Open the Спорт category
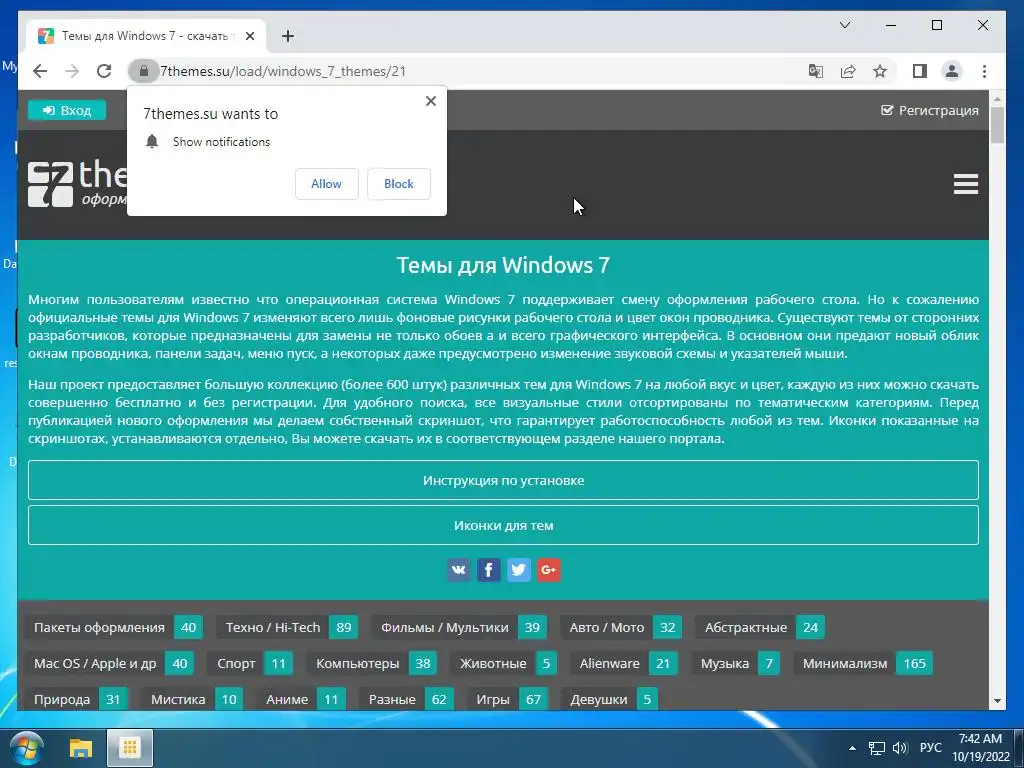 coord(249,663)
